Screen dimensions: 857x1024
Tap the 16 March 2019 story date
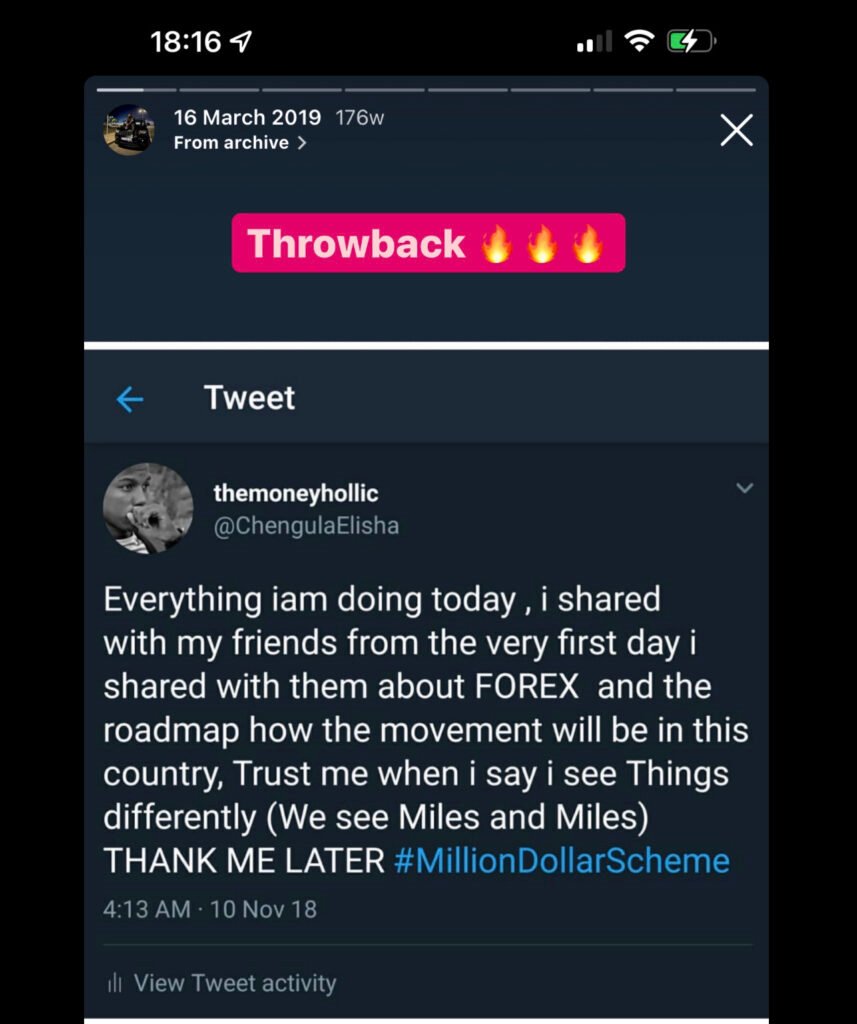coord(247,117)
